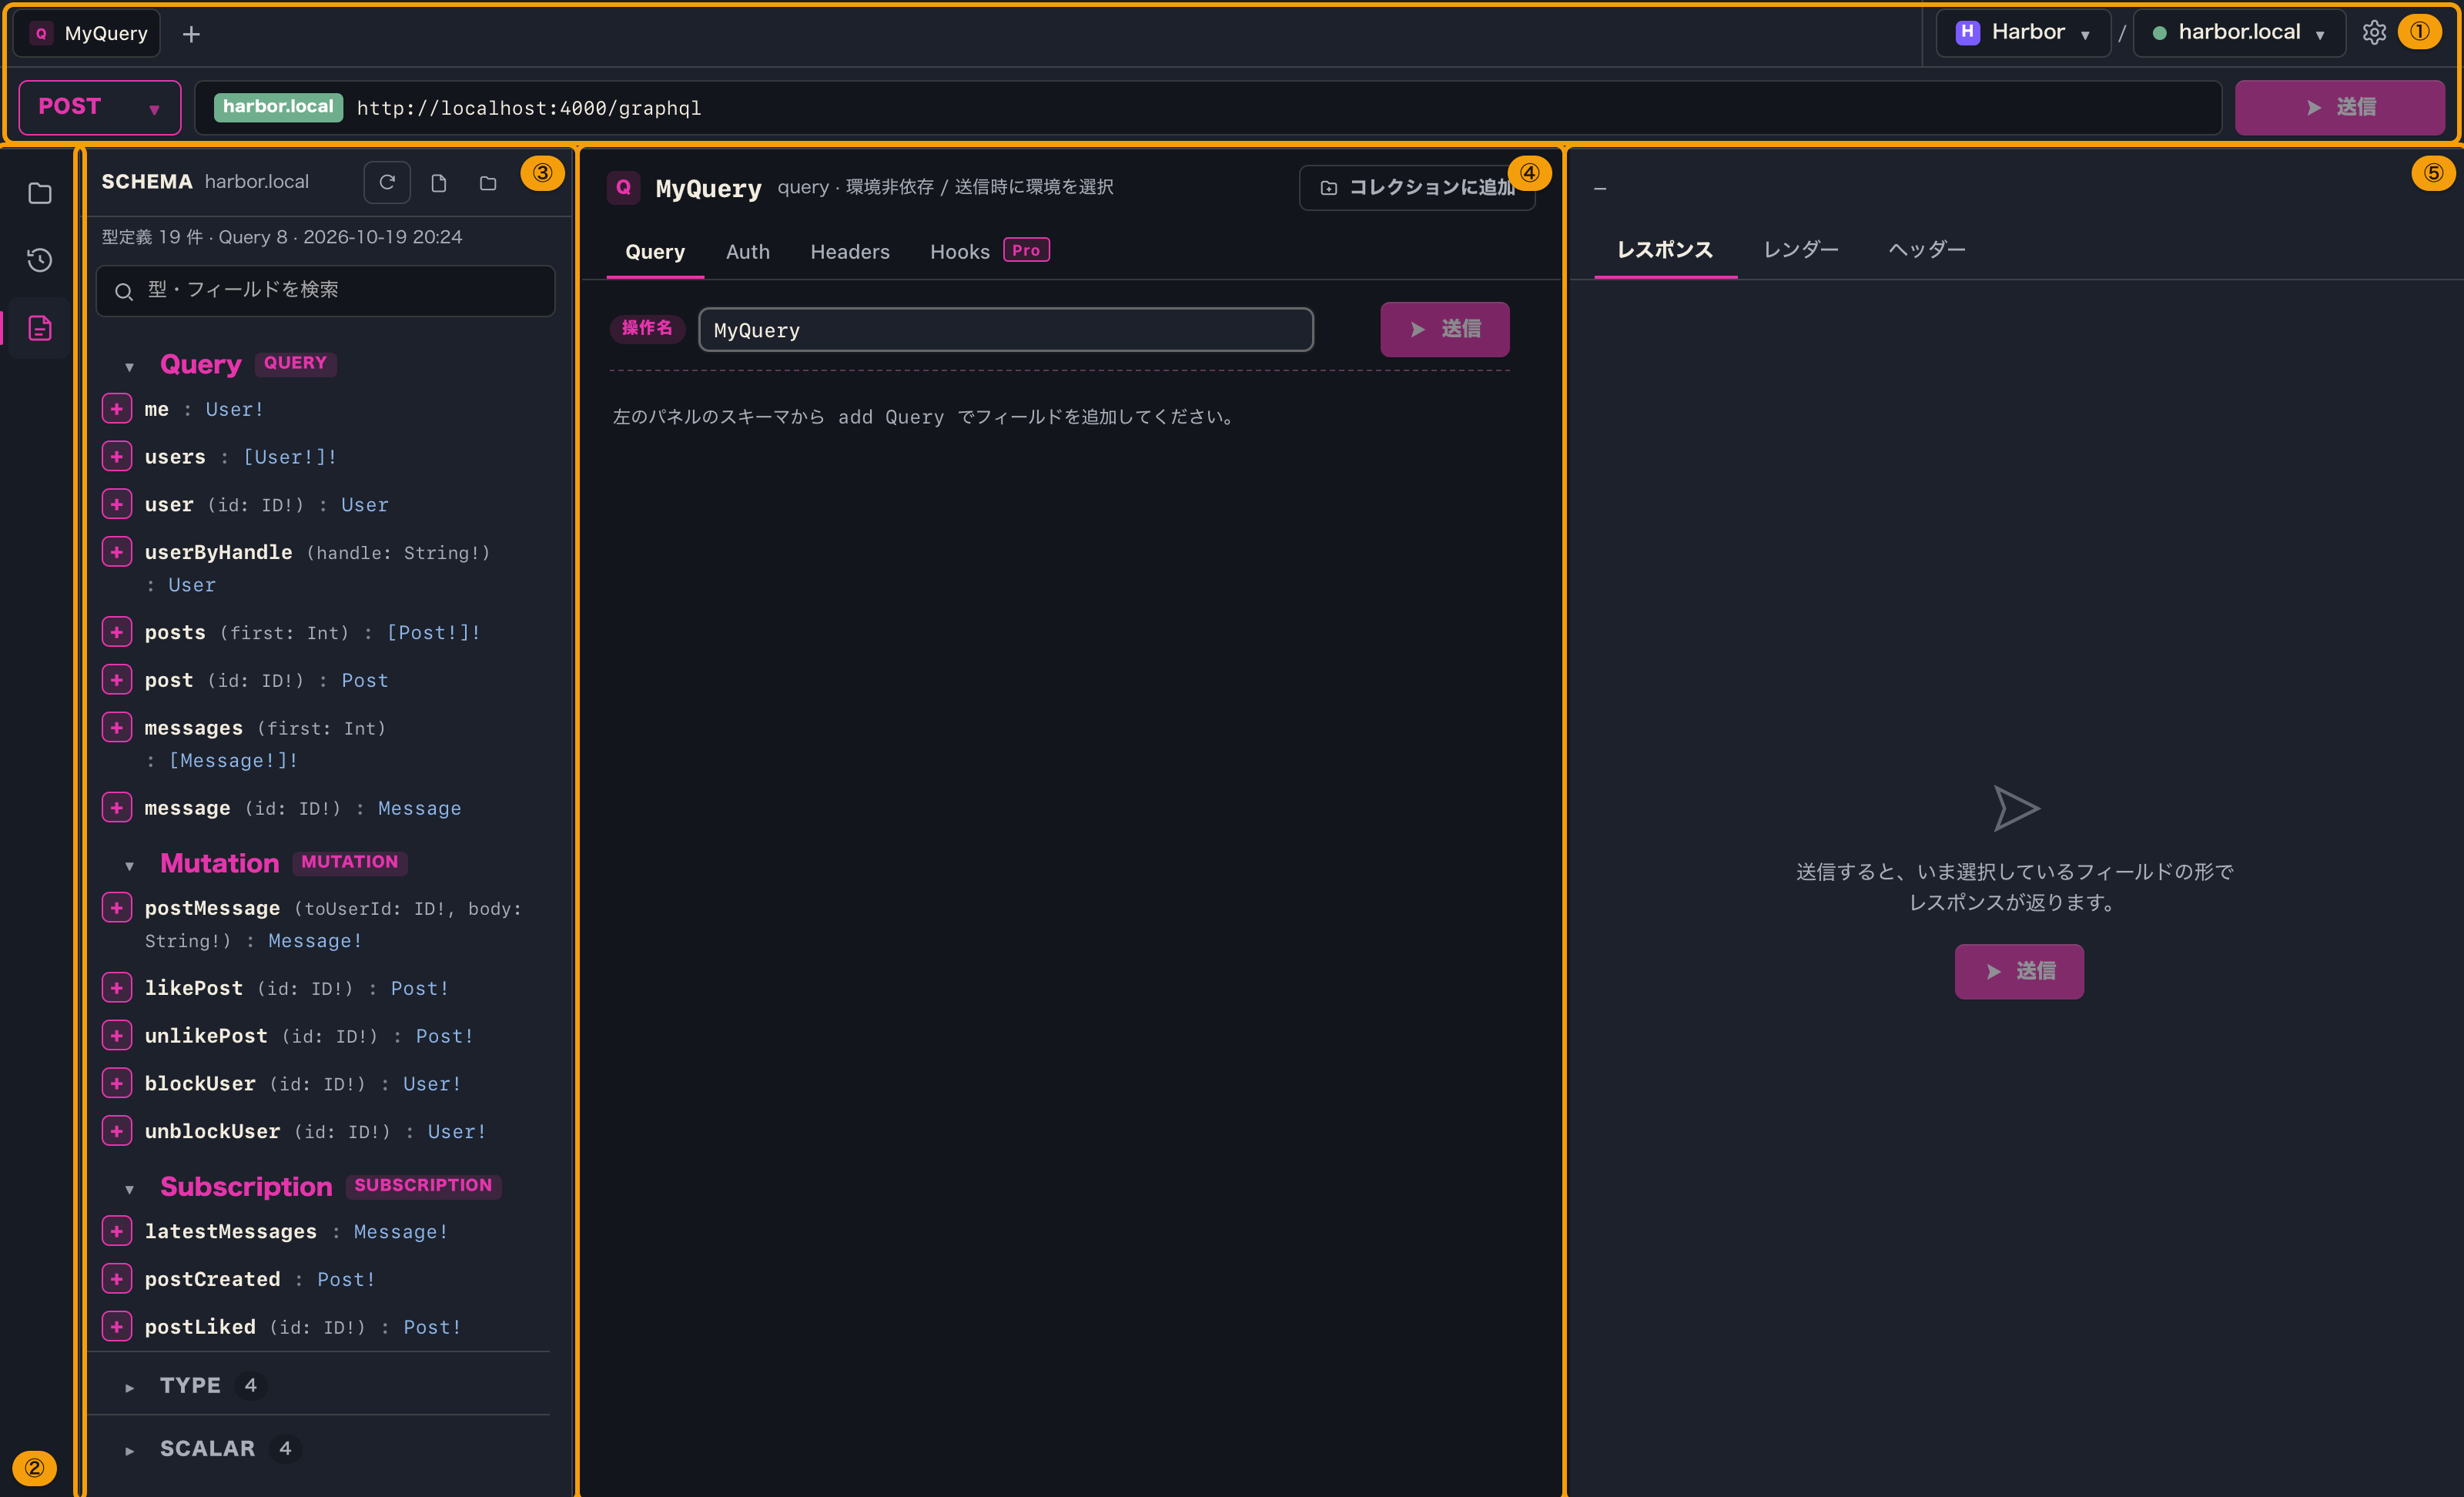Refresh the harbor.local schema

coord(387,183)
